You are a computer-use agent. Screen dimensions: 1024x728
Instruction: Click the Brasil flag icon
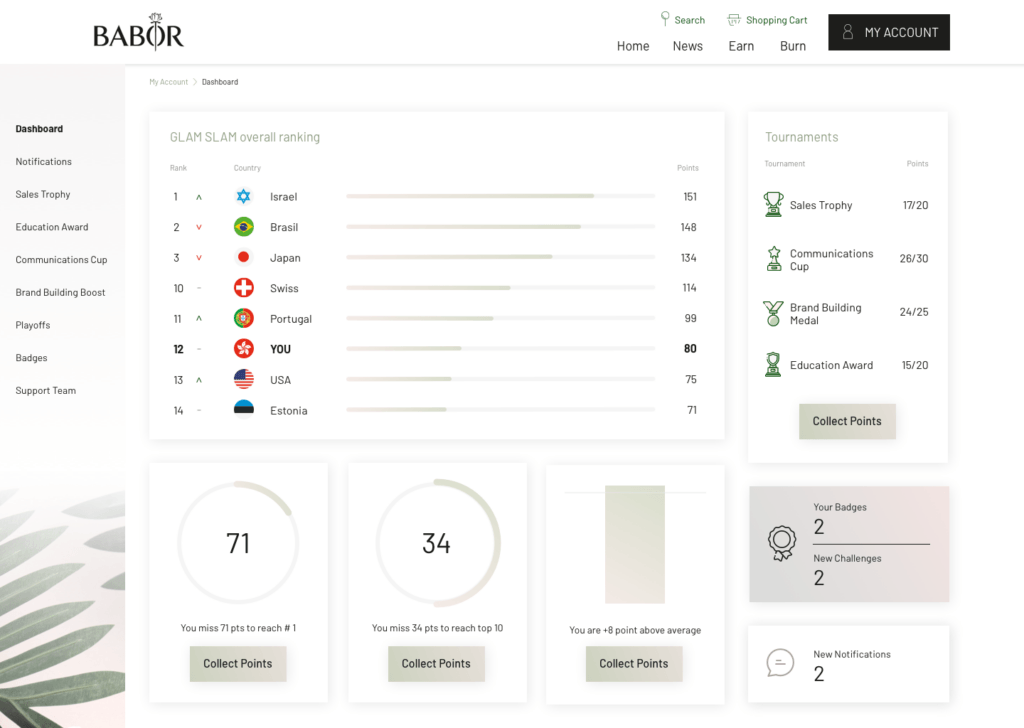click(244, 227)
